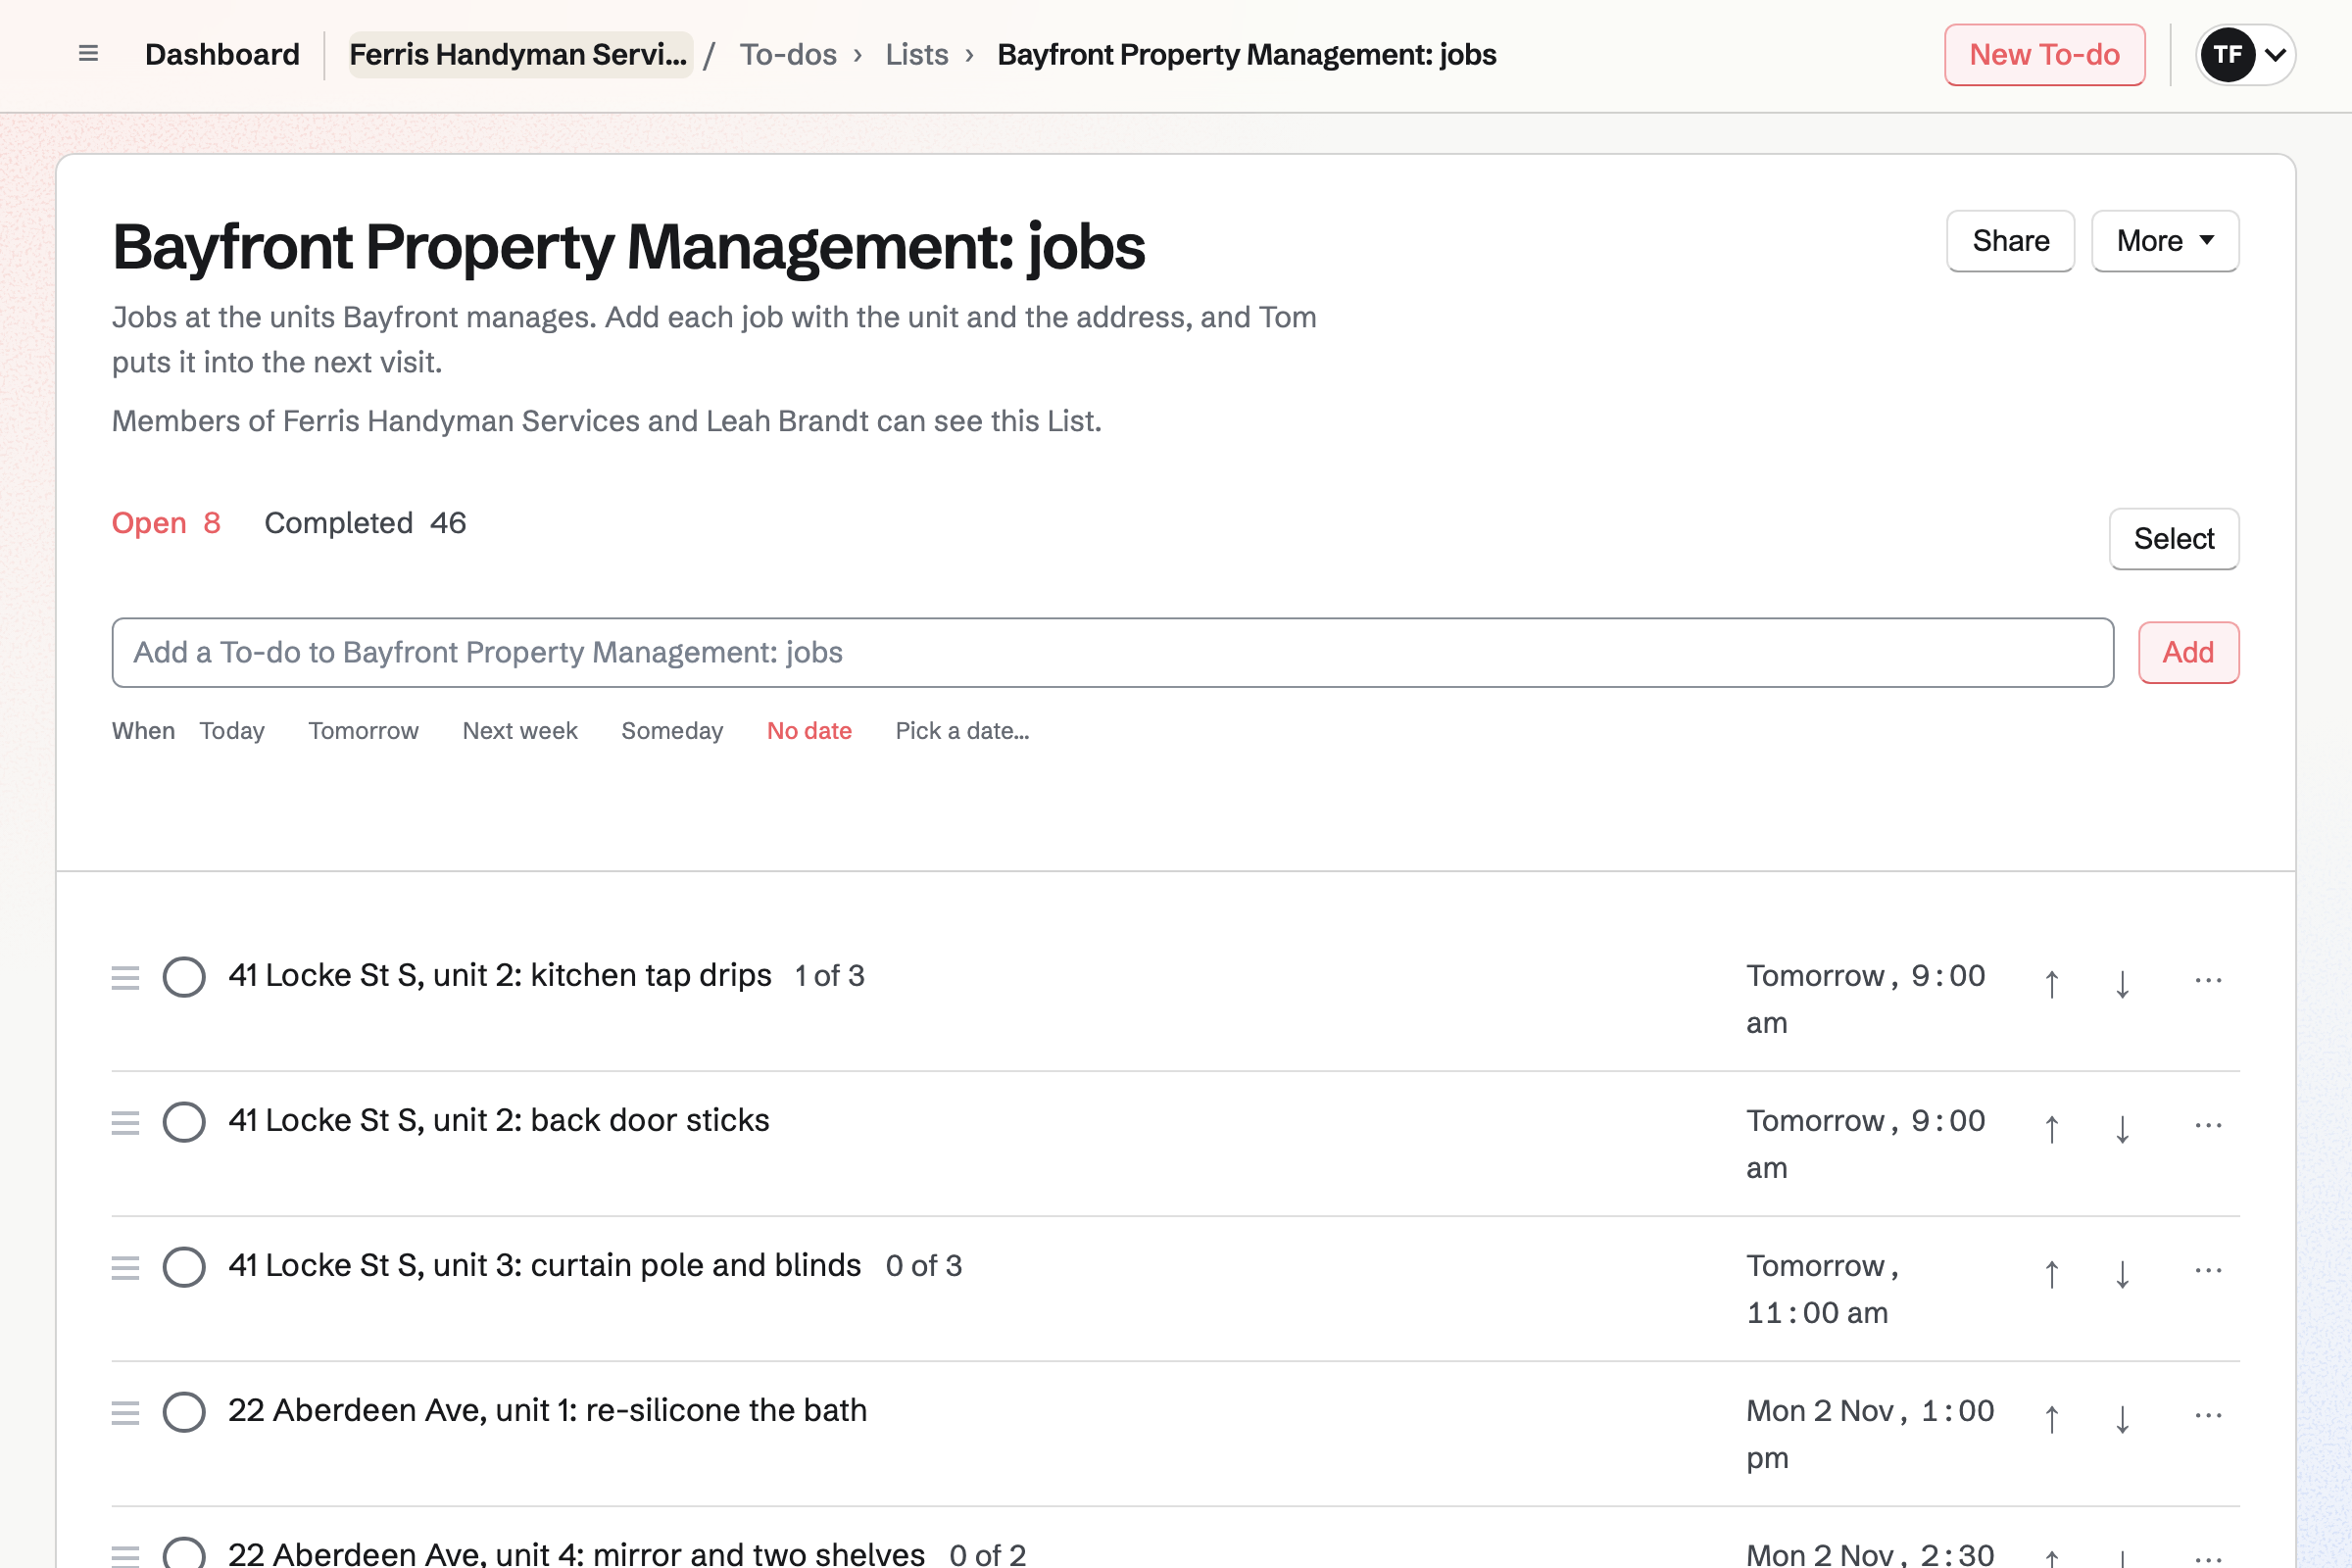Open the hamburger navigation menu

click(88, 54)
